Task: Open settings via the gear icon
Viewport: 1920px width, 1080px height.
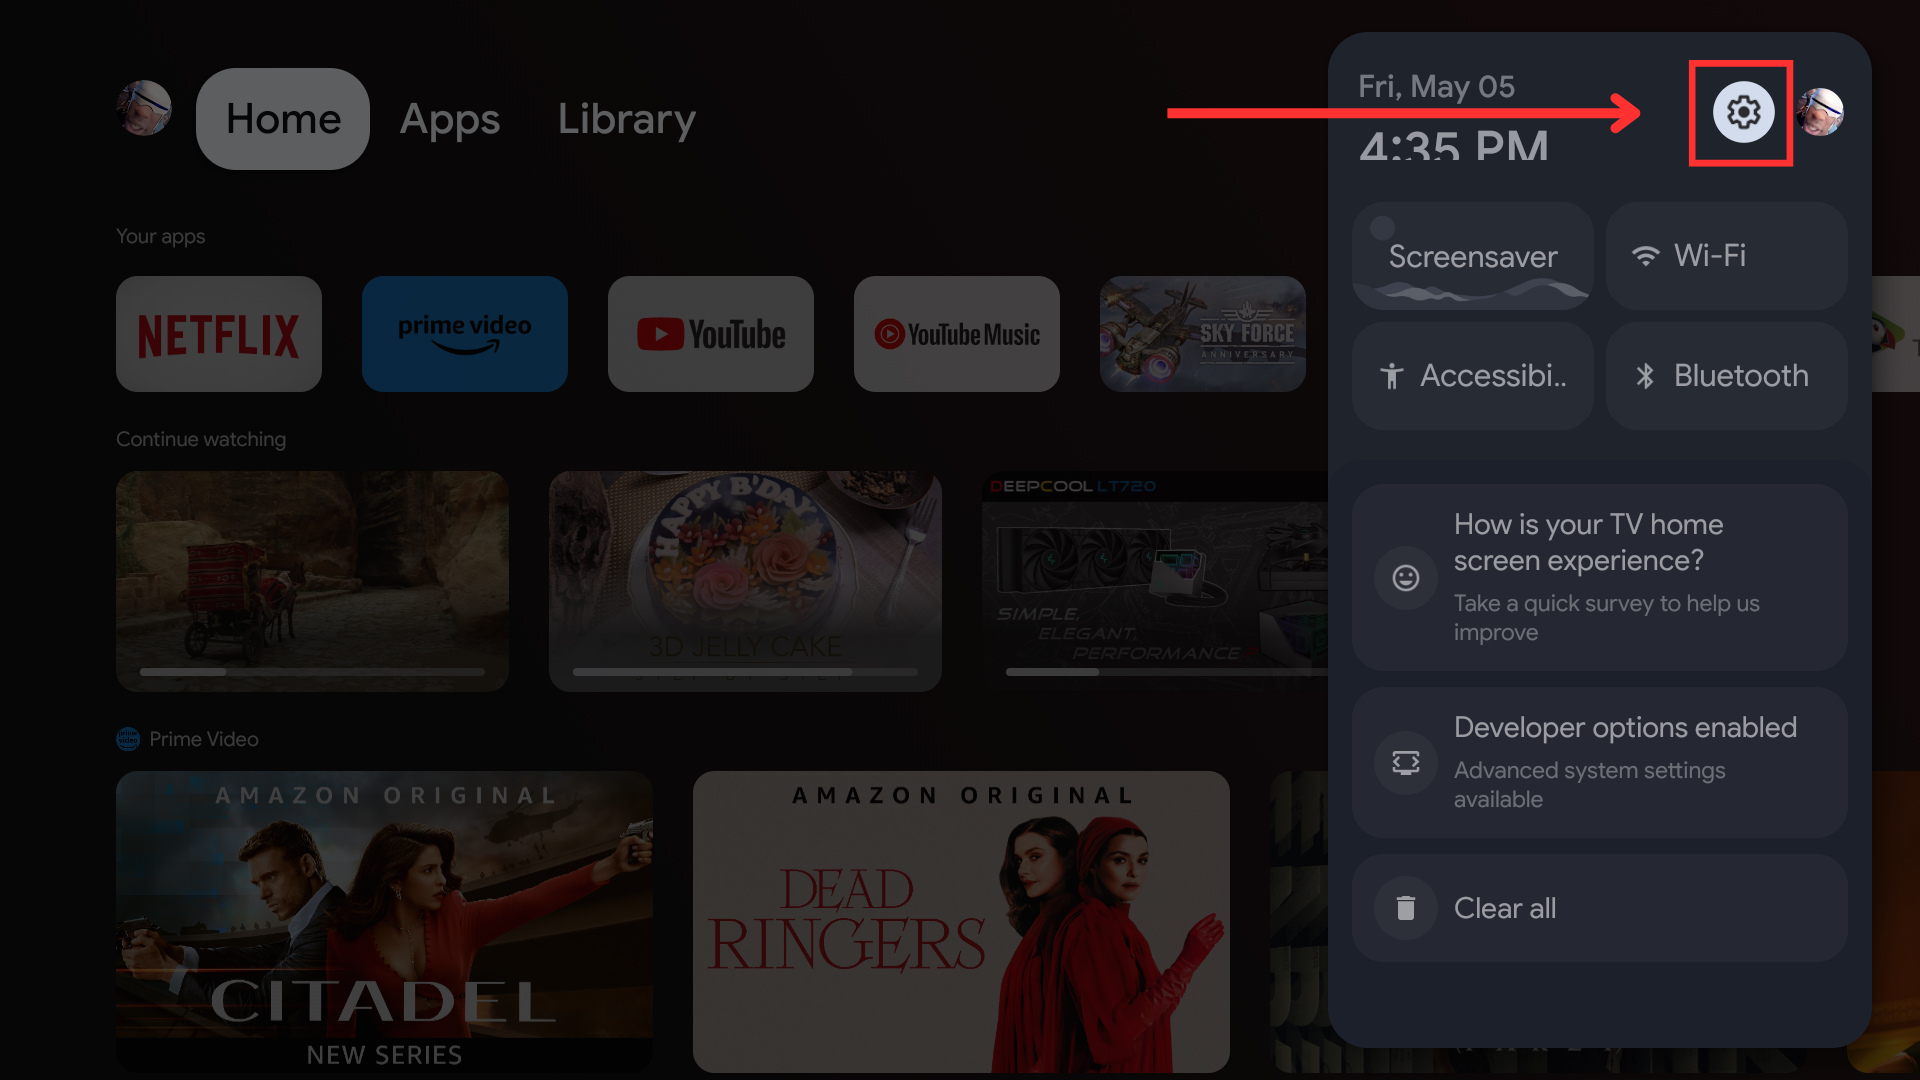Action: pos(1742,112)
